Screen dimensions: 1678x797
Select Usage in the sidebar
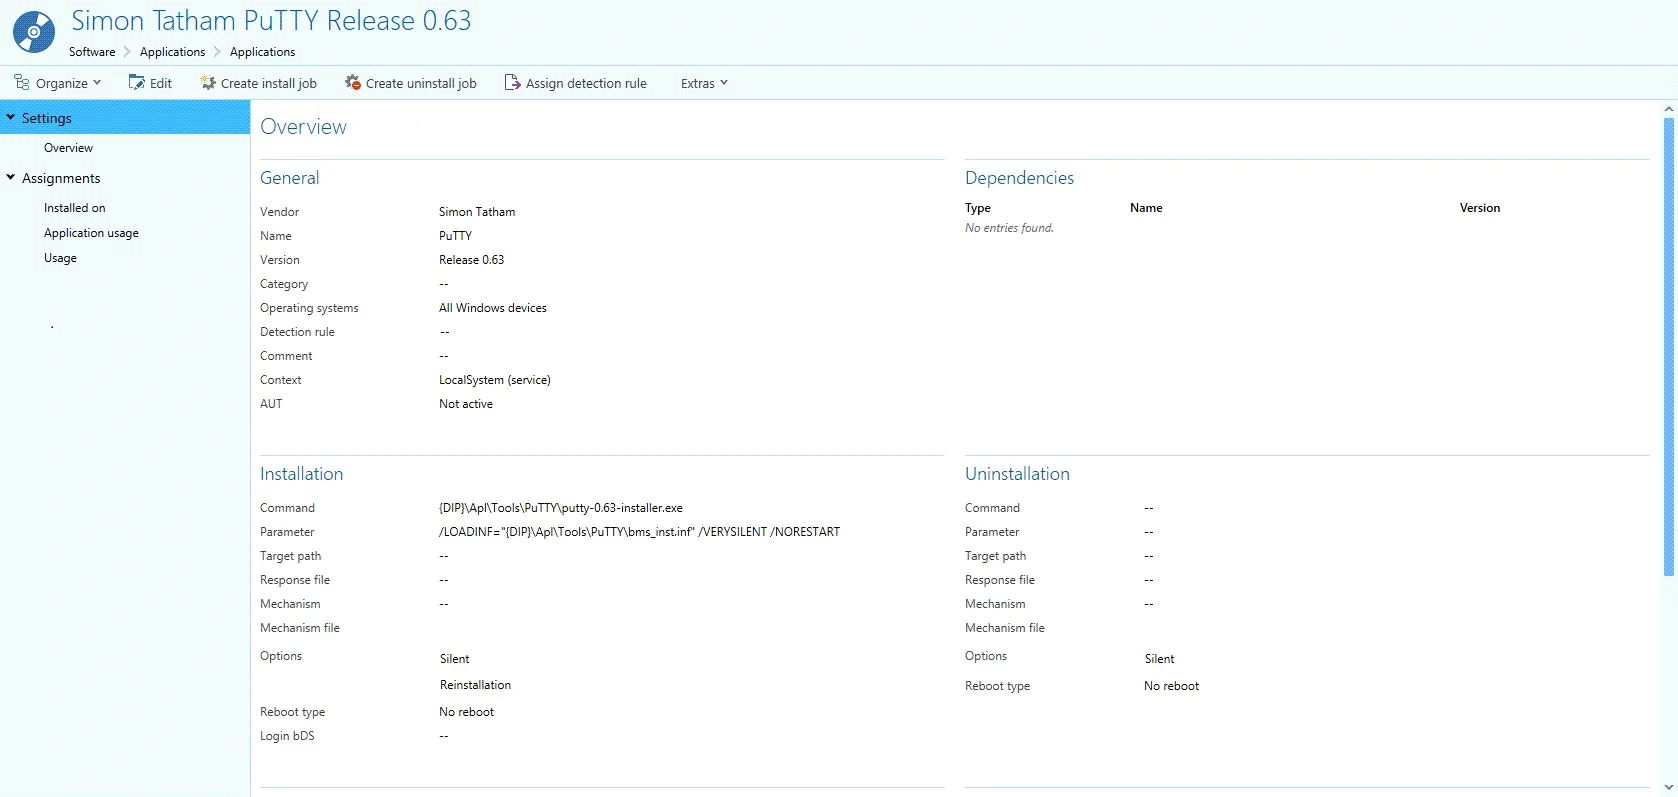coord(60,258)
